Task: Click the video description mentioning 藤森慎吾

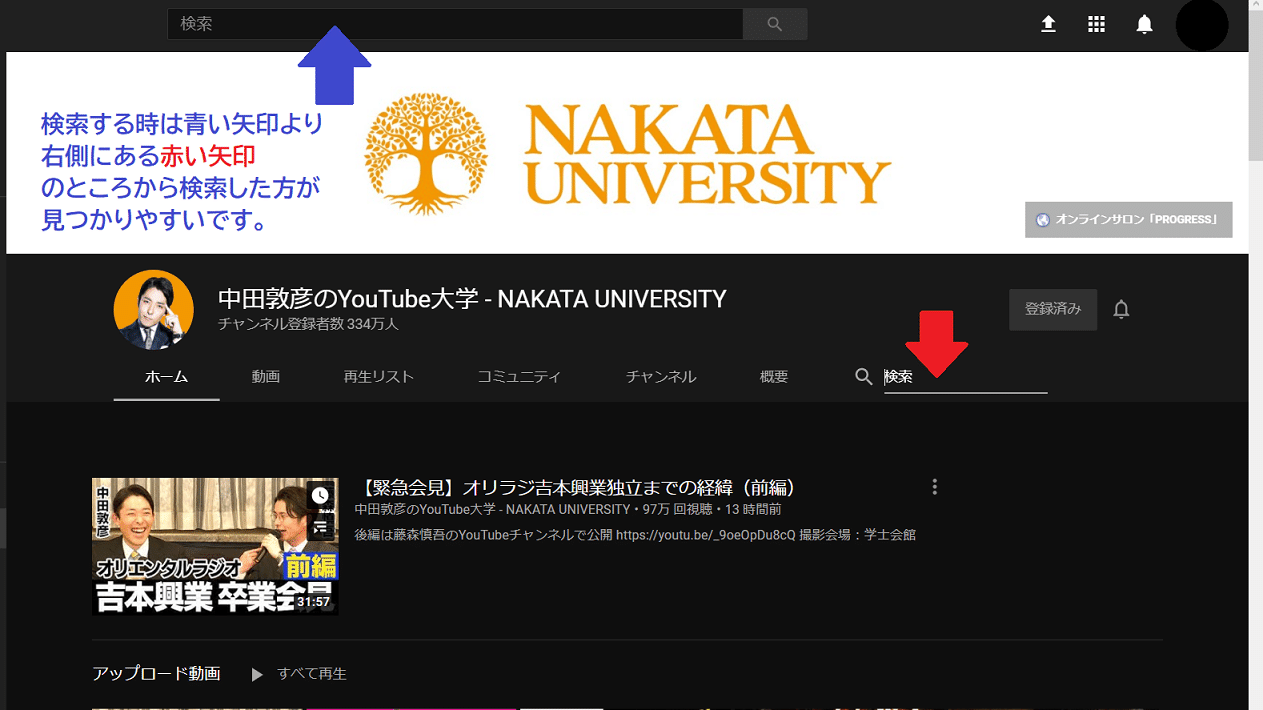Action: tap(635, 535)
